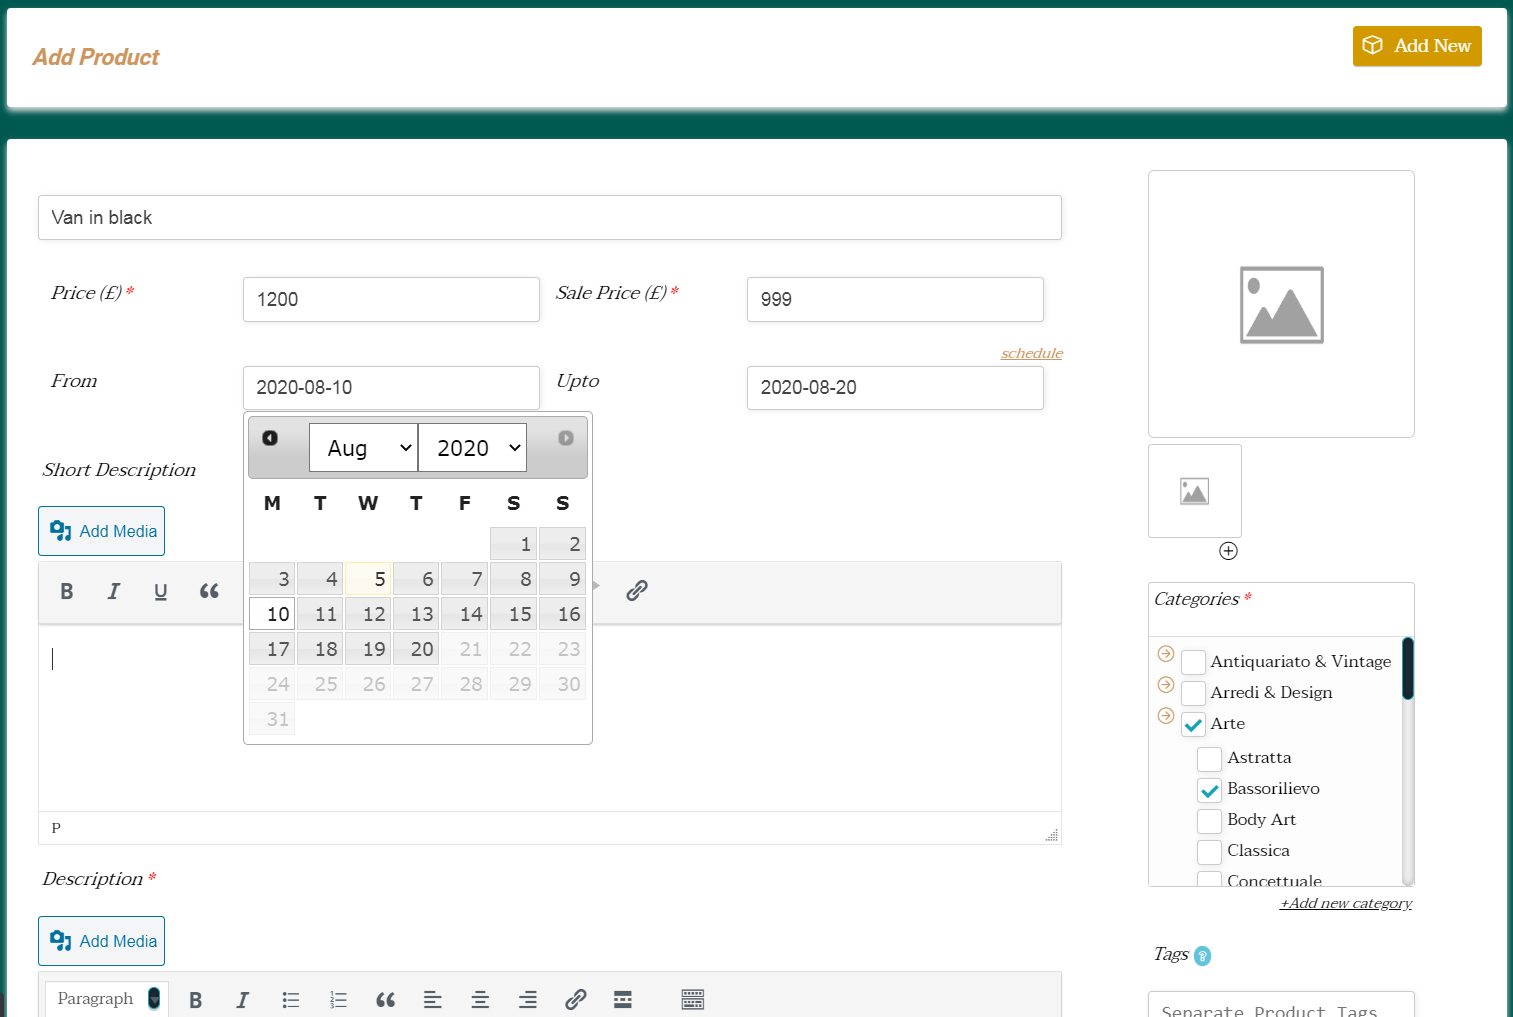Click the previous month arrow in calendar
This screenshot has width=1513, height=1017.
pos(270,438)
